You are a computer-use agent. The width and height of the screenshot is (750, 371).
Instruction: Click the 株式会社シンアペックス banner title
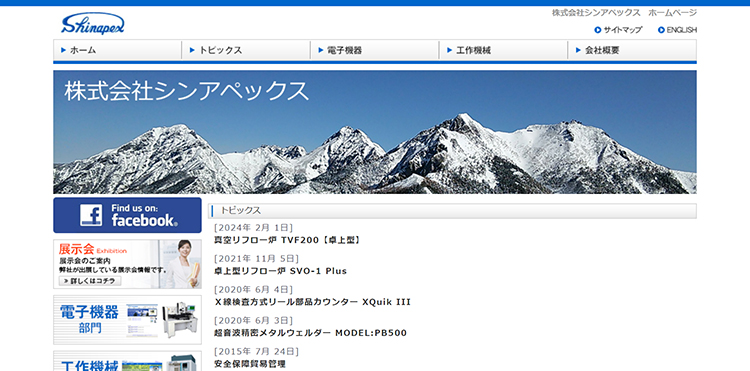point(187,90)
